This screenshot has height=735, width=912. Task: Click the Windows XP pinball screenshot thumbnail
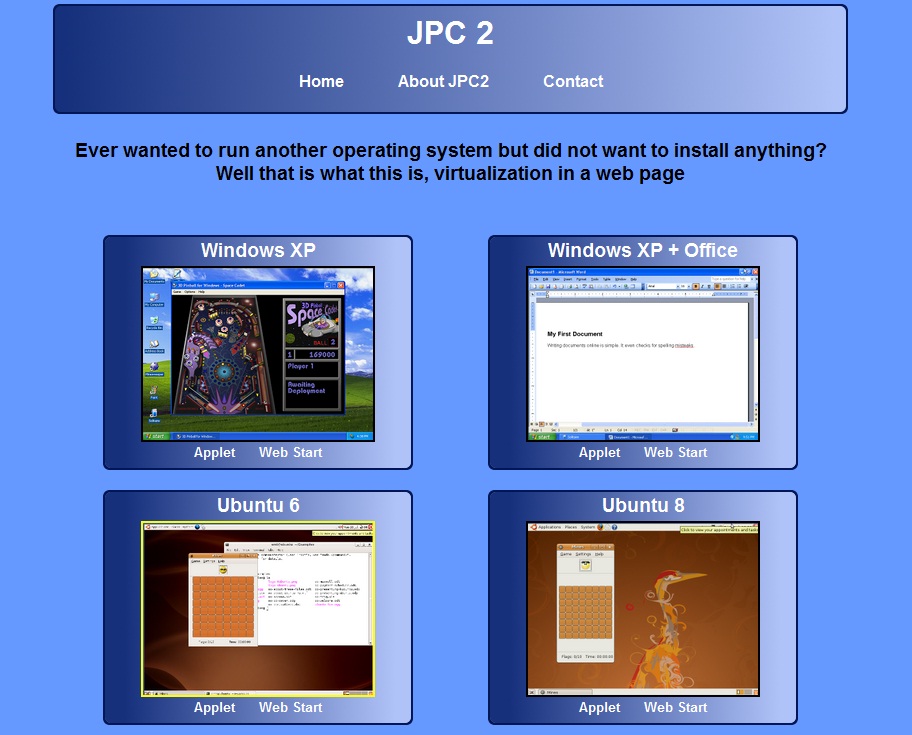pos(258,354)
